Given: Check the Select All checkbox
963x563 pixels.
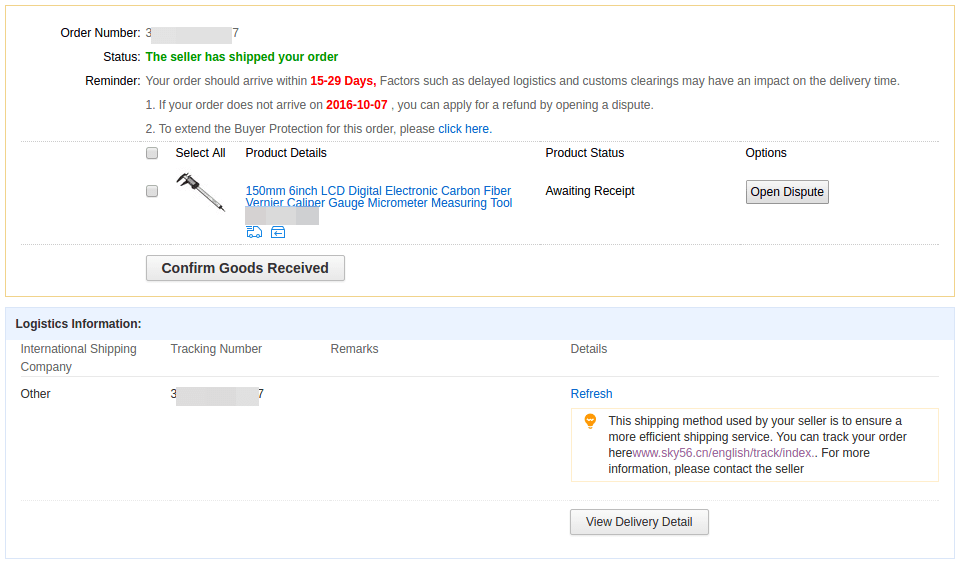Looking at the screenshot, I should (x=152, y=153).
